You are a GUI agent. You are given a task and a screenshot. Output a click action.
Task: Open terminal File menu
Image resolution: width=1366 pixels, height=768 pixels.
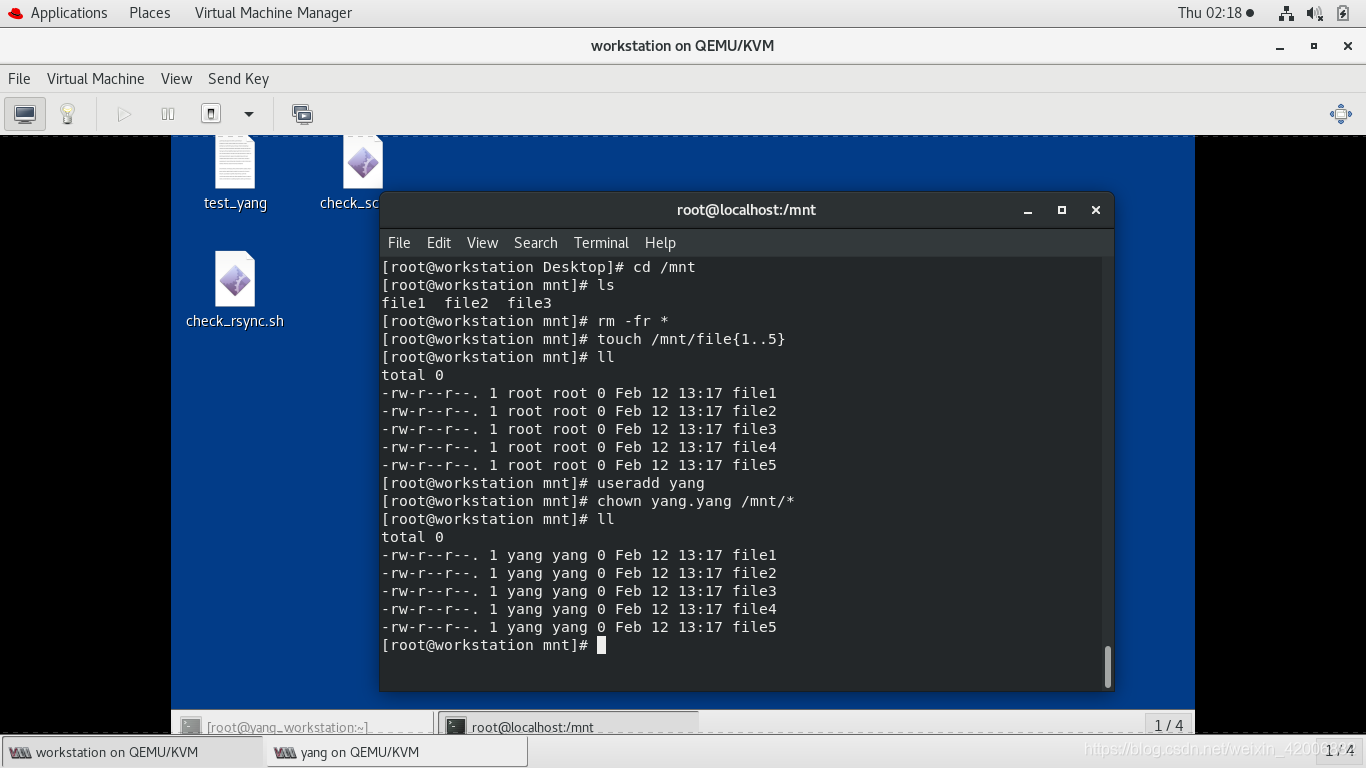click(399, 243)
